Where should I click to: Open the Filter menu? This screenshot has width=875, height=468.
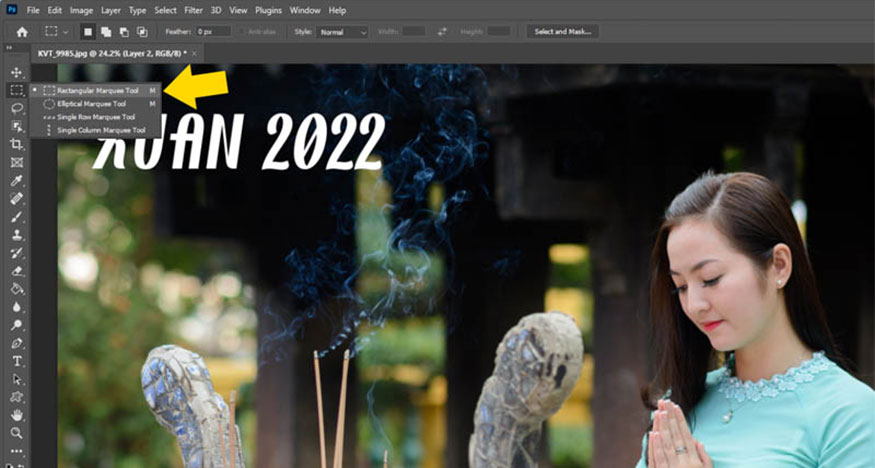pos(192,10)
